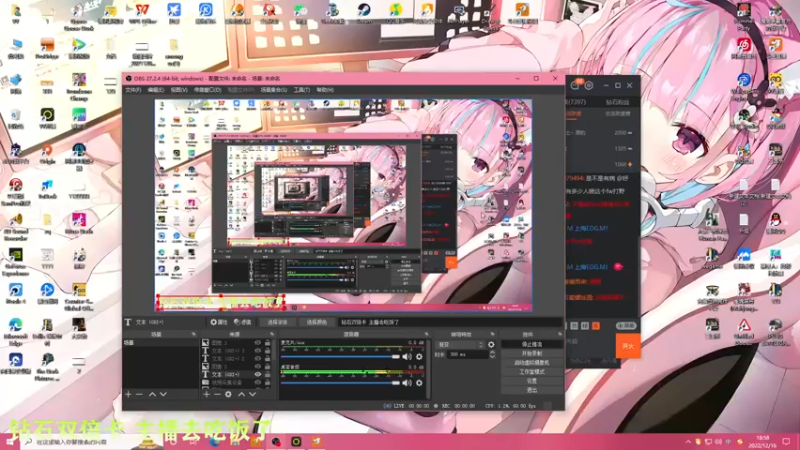Screen dimensions: 800x450
Task: Click Desktop Audio volume slider
Action: 340,383
